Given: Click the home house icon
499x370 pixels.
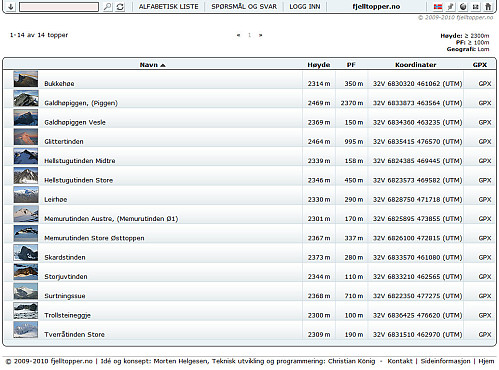Looking at the screenshot, I should pos(488,6).
